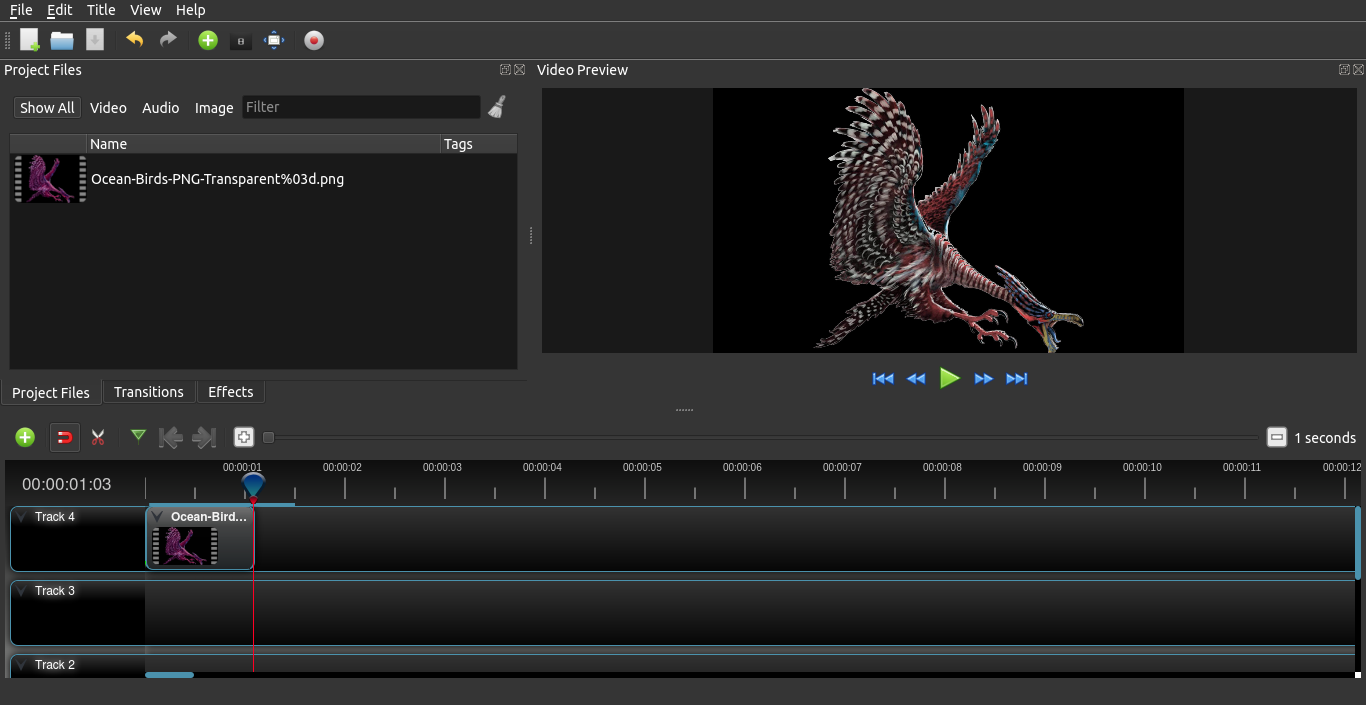Select the Show All filter button
This screenshot has width=1366, height=705.
47,108
